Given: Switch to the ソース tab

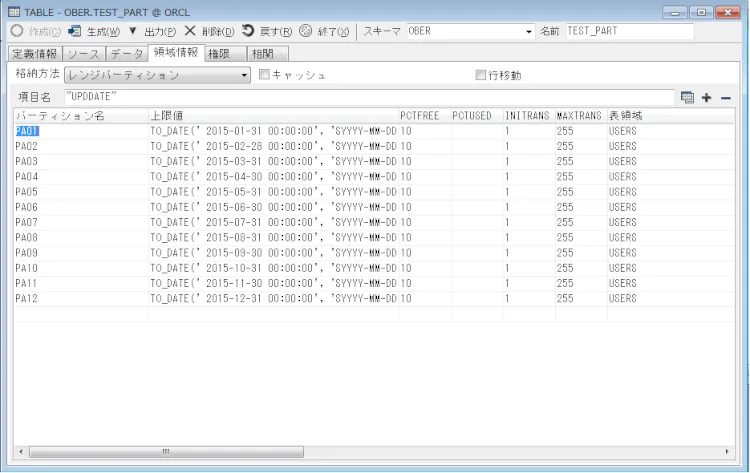Looking at the screenshot, I should click(x=84, y=54).
